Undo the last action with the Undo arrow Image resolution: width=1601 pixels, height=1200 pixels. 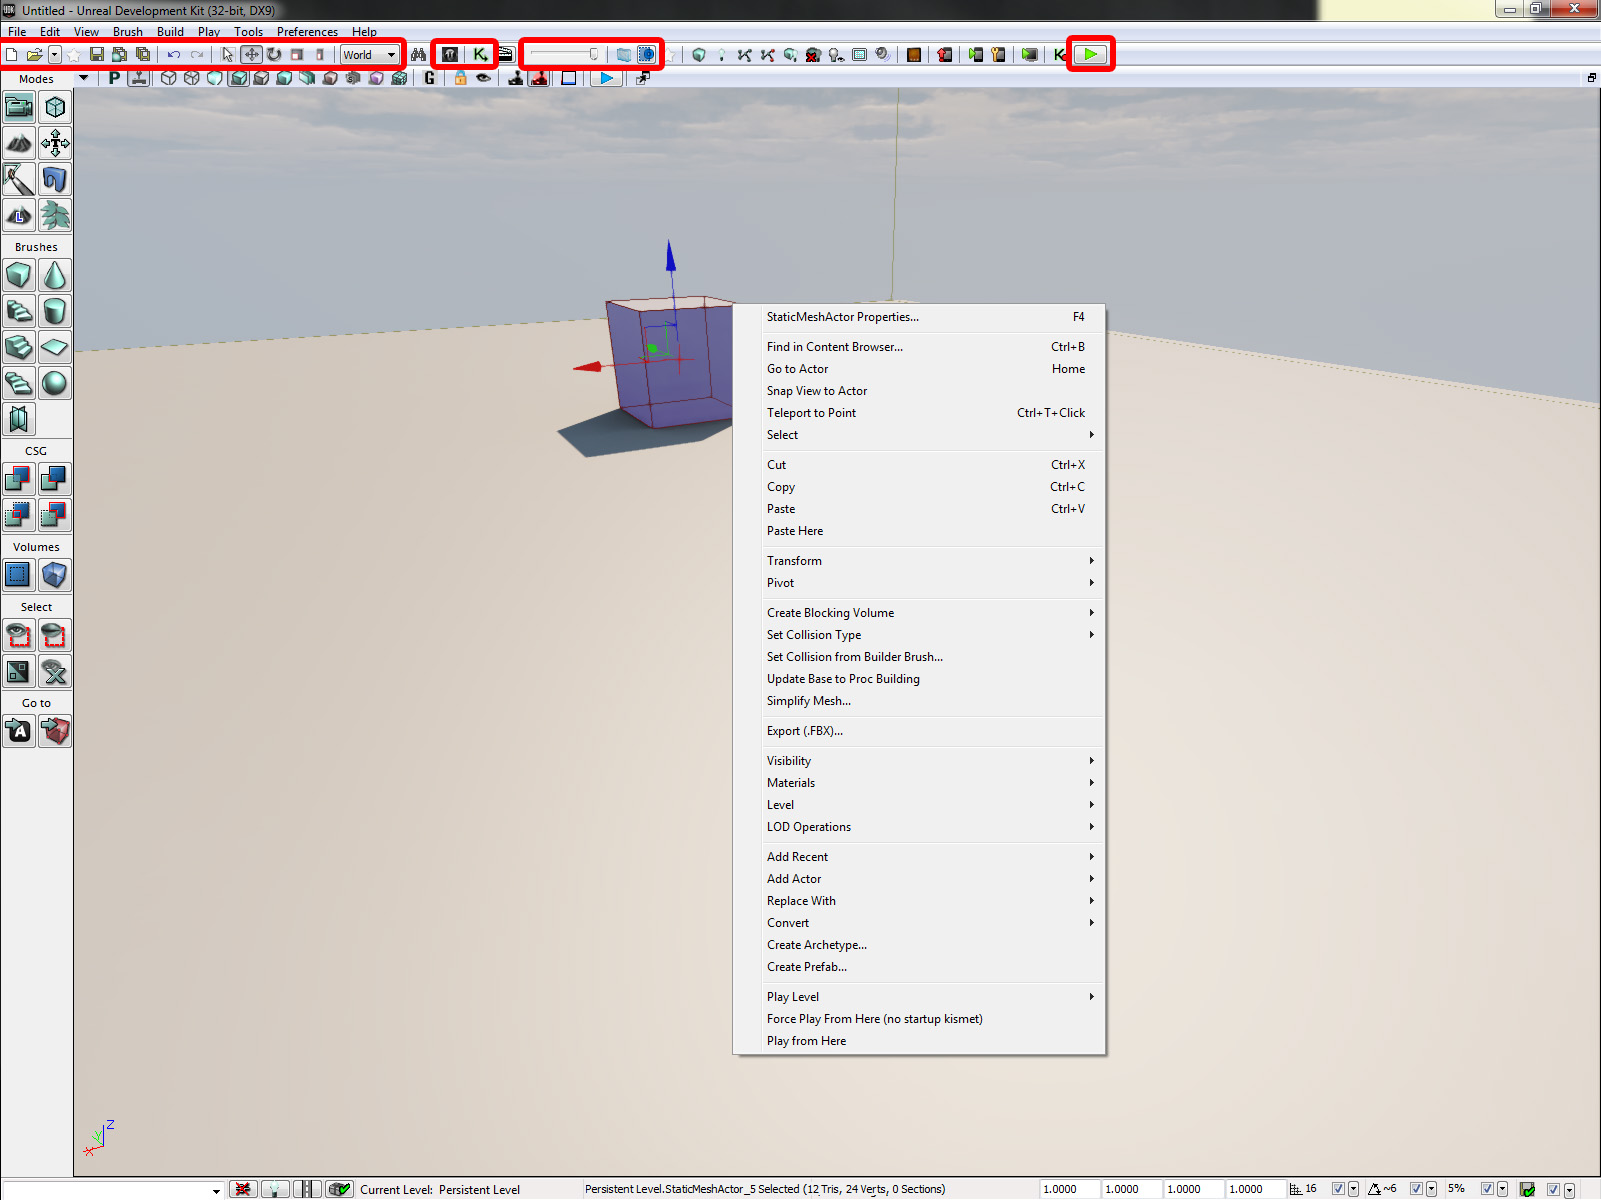[174, 55]
